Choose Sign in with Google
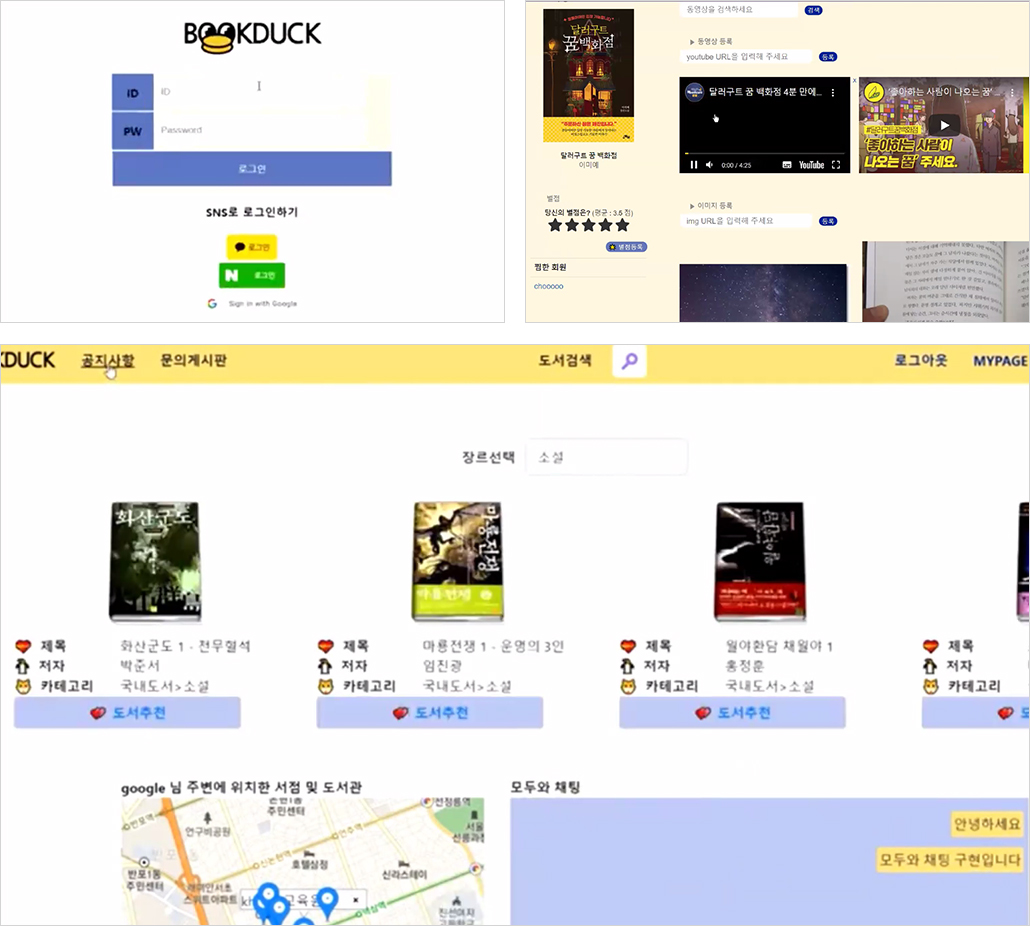 pos(252,303)
